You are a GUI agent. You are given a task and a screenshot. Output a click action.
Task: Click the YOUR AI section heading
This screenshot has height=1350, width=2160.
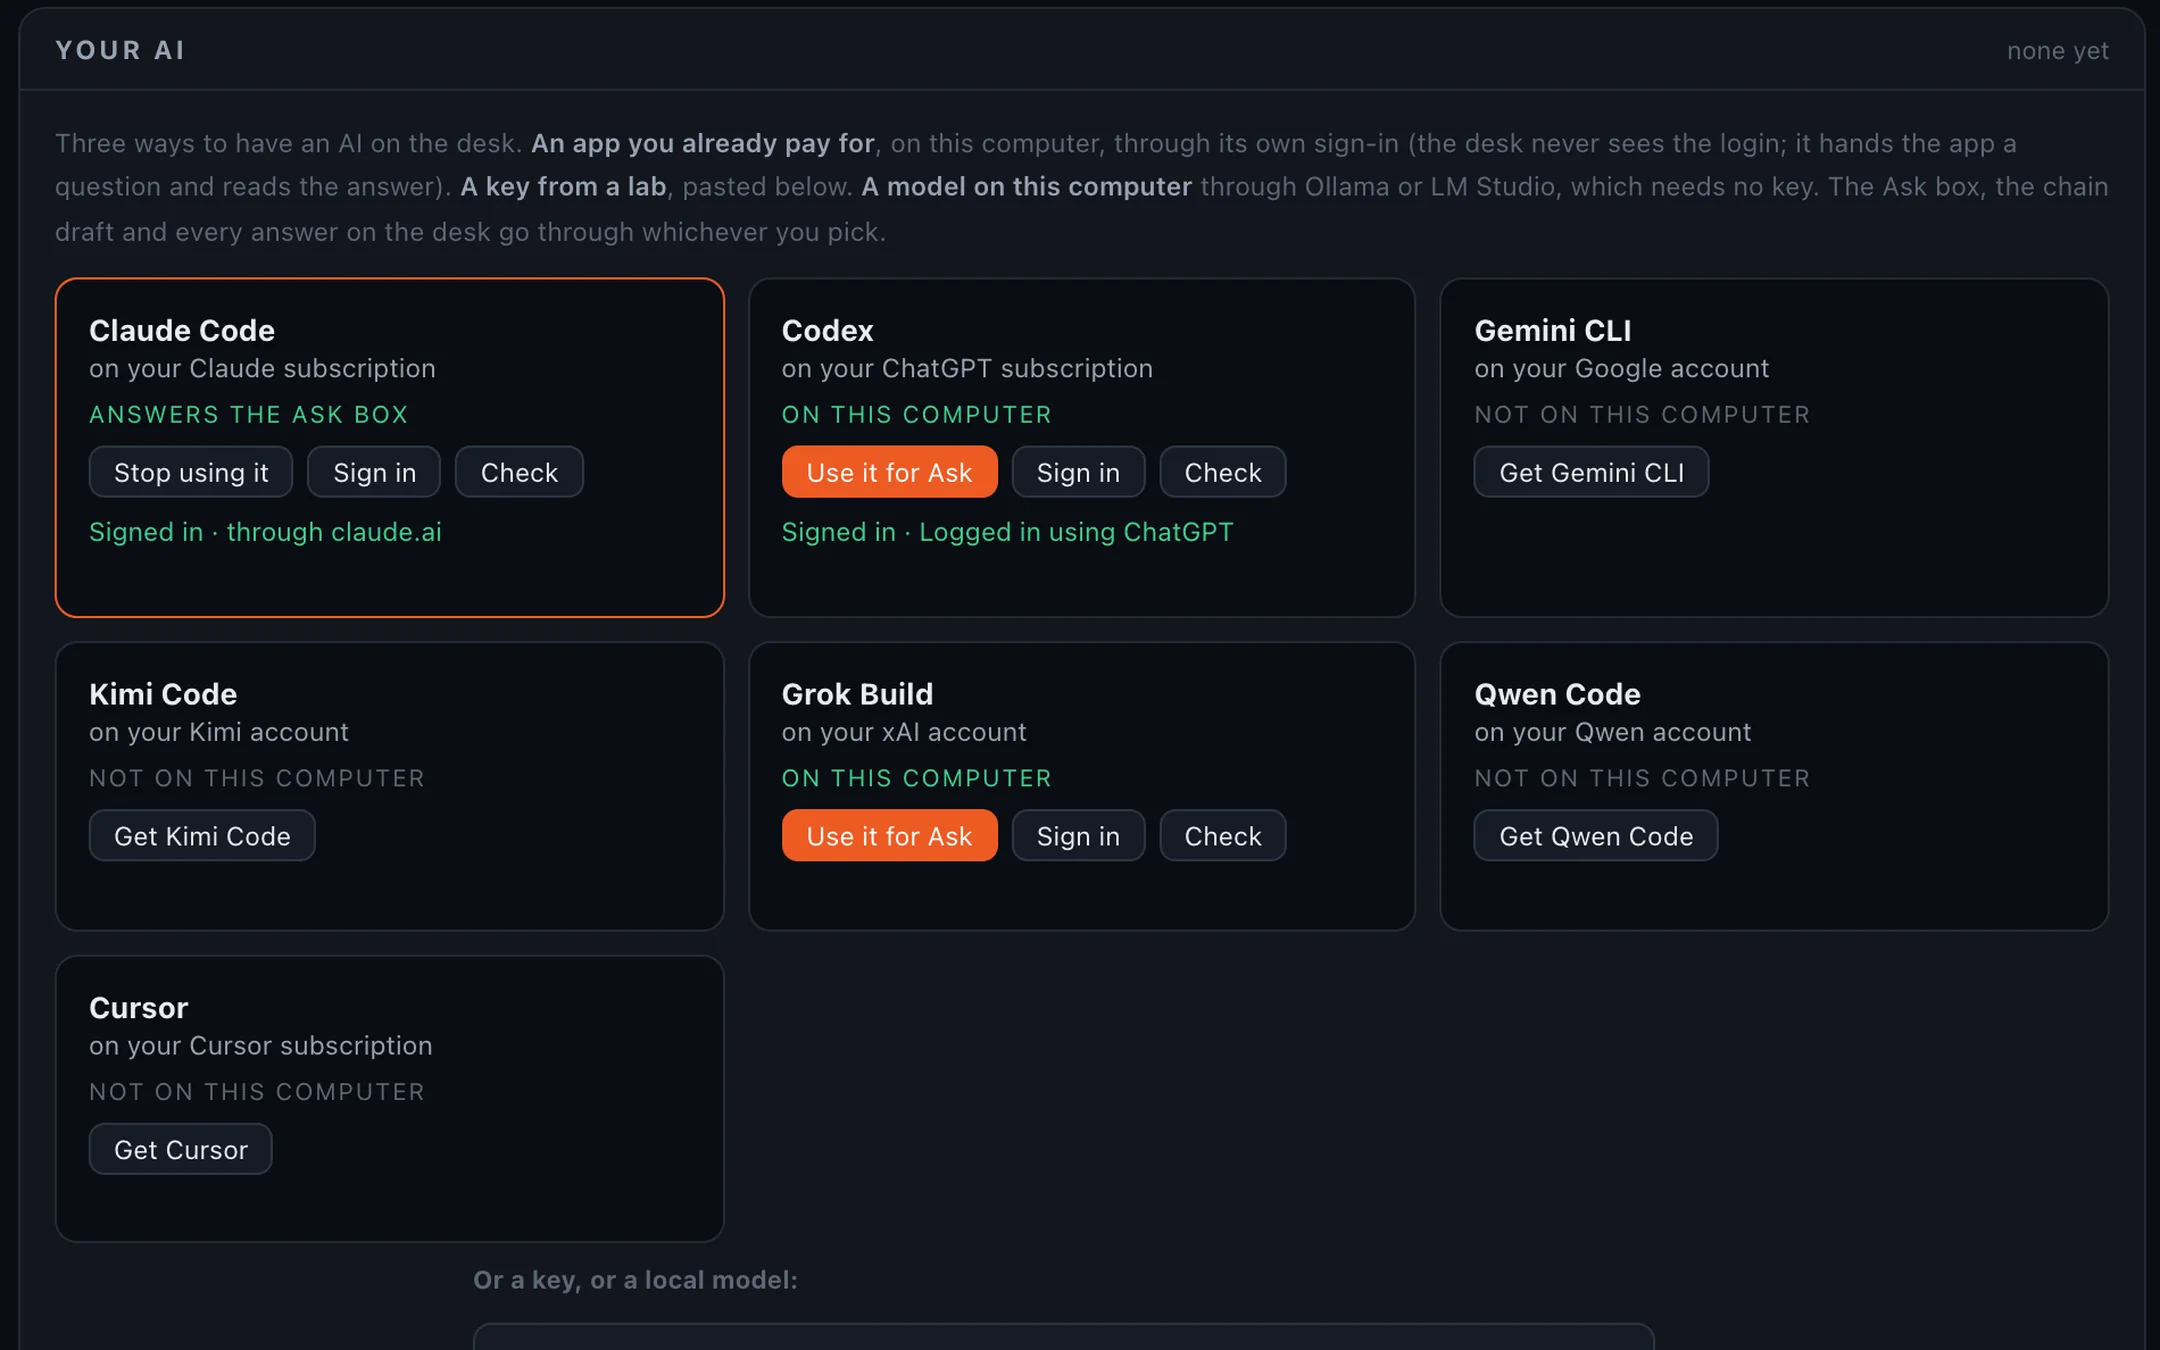coord(120,50)
